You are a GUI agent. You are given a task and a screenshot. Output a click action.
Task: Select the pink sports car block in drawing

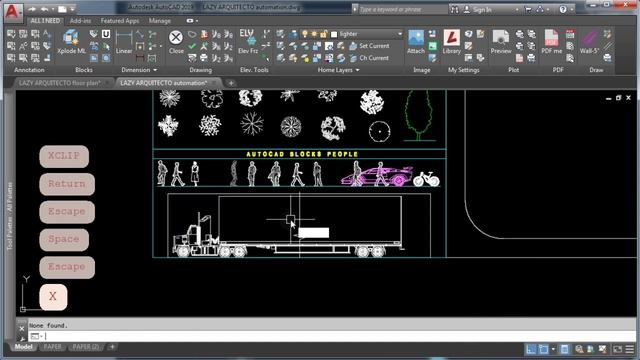click(376, 176)
